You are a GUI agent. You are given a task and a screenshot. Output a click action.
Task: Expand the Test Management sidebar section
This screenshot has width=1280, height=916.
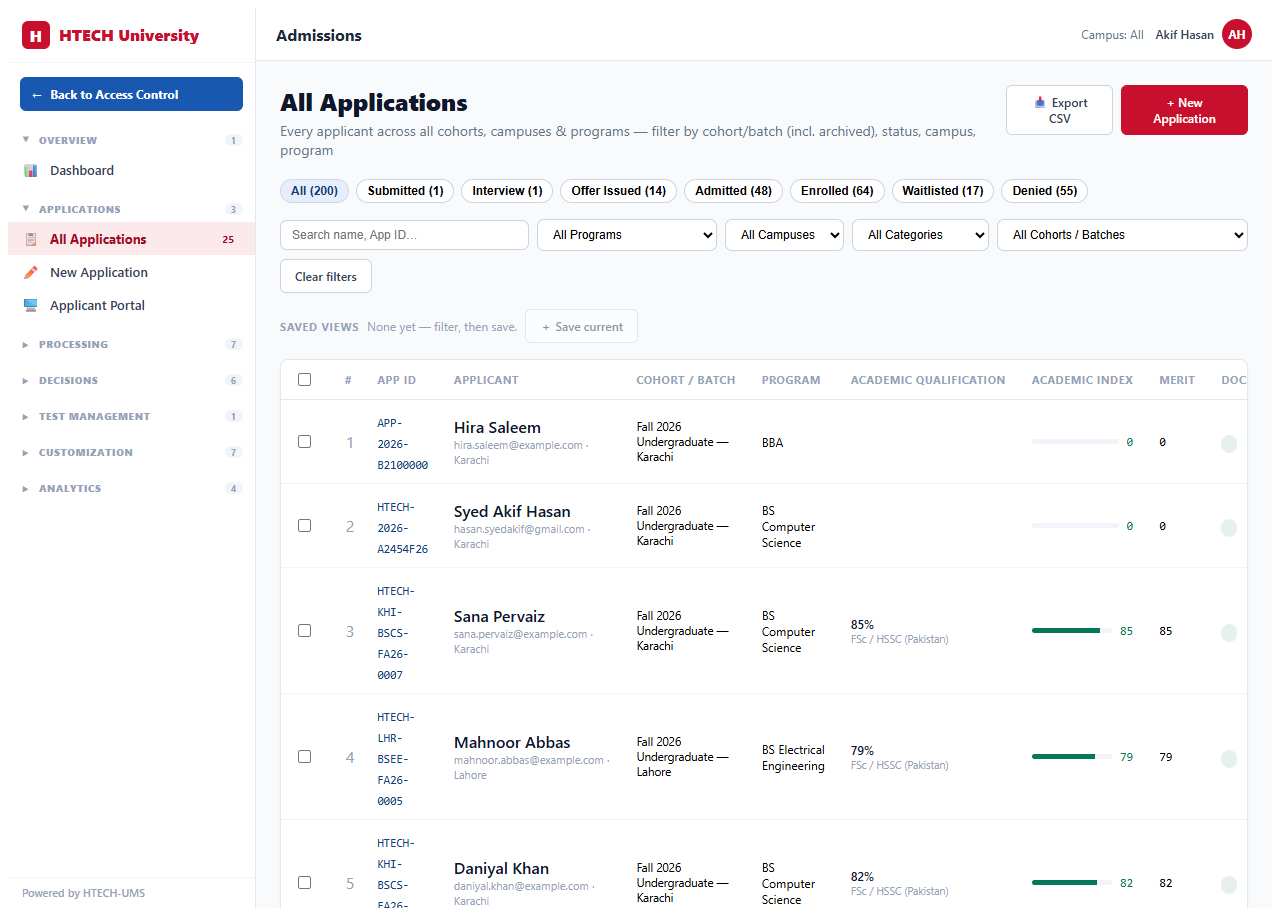131,416
